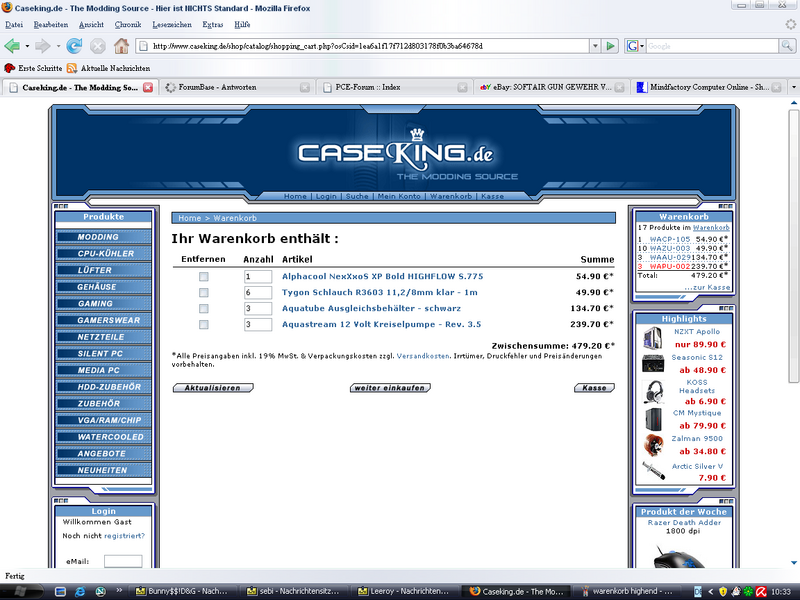
Task: Open the list all tabs dropdown
Action: point(793,87)
